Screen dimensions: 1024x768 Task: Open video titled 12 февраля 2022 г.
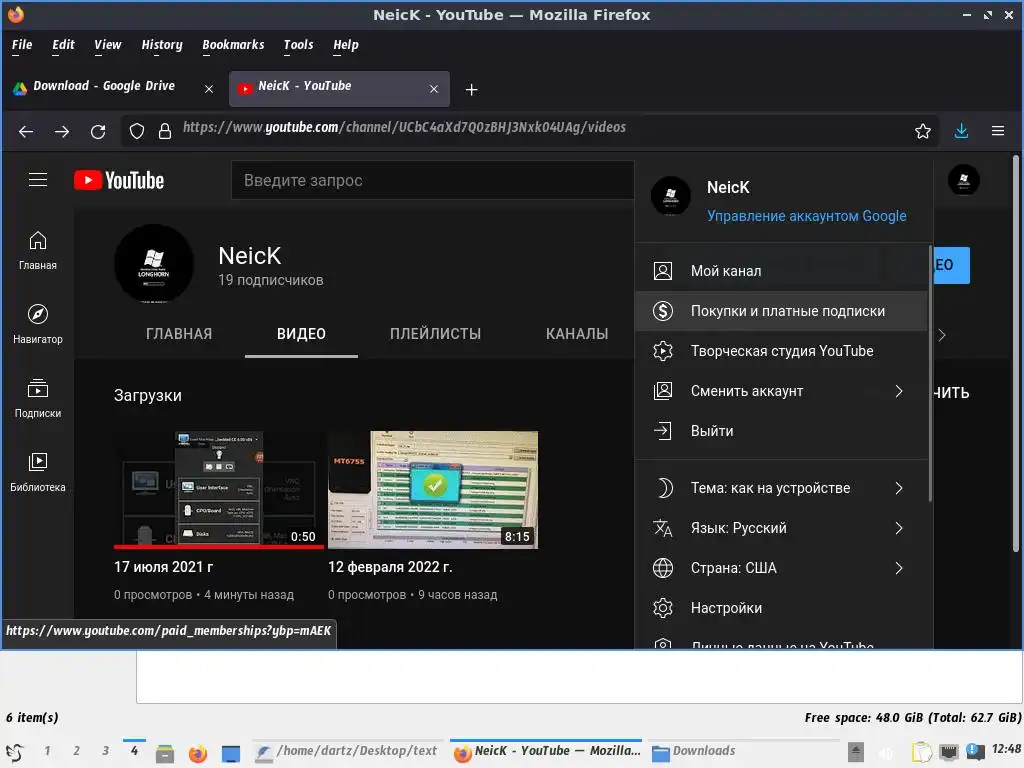tap(390, 567)
